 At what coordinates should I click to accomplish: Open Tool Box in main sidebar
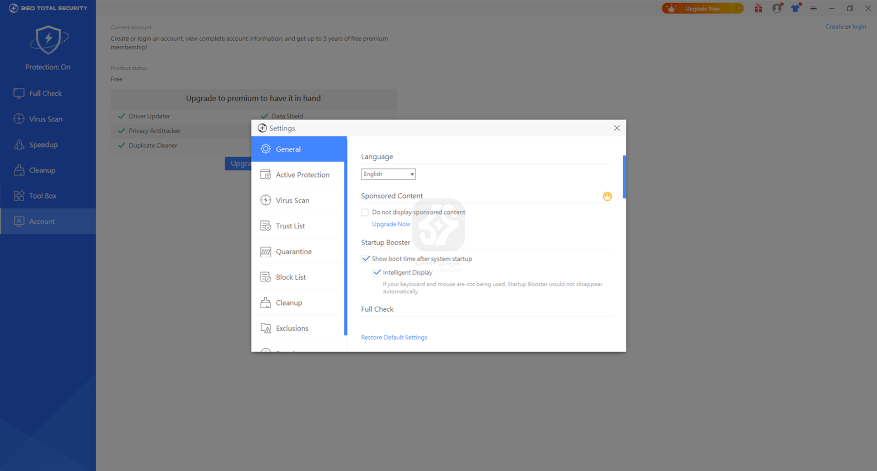48,196
